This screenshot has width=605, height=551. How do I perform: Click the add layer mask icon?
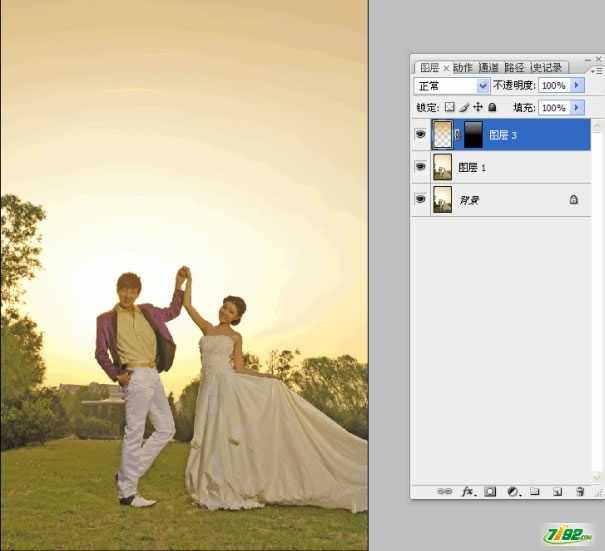pos(490,492)
